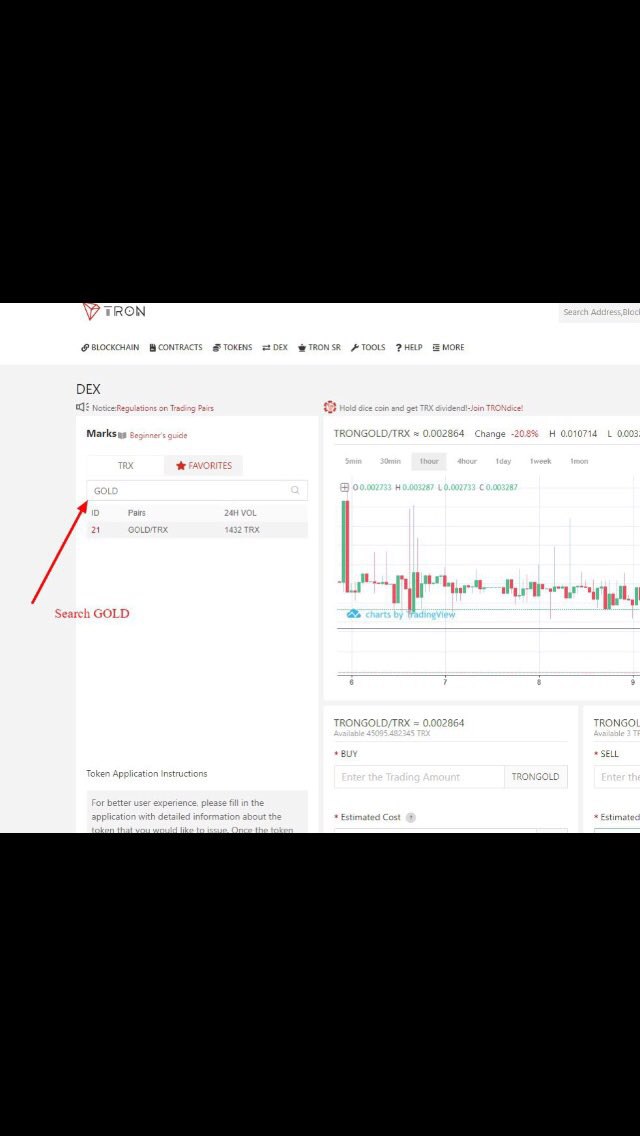Open the MORE menu
Image resolution: width=640 pixels, height=1136 pixels.
(448, 348)
